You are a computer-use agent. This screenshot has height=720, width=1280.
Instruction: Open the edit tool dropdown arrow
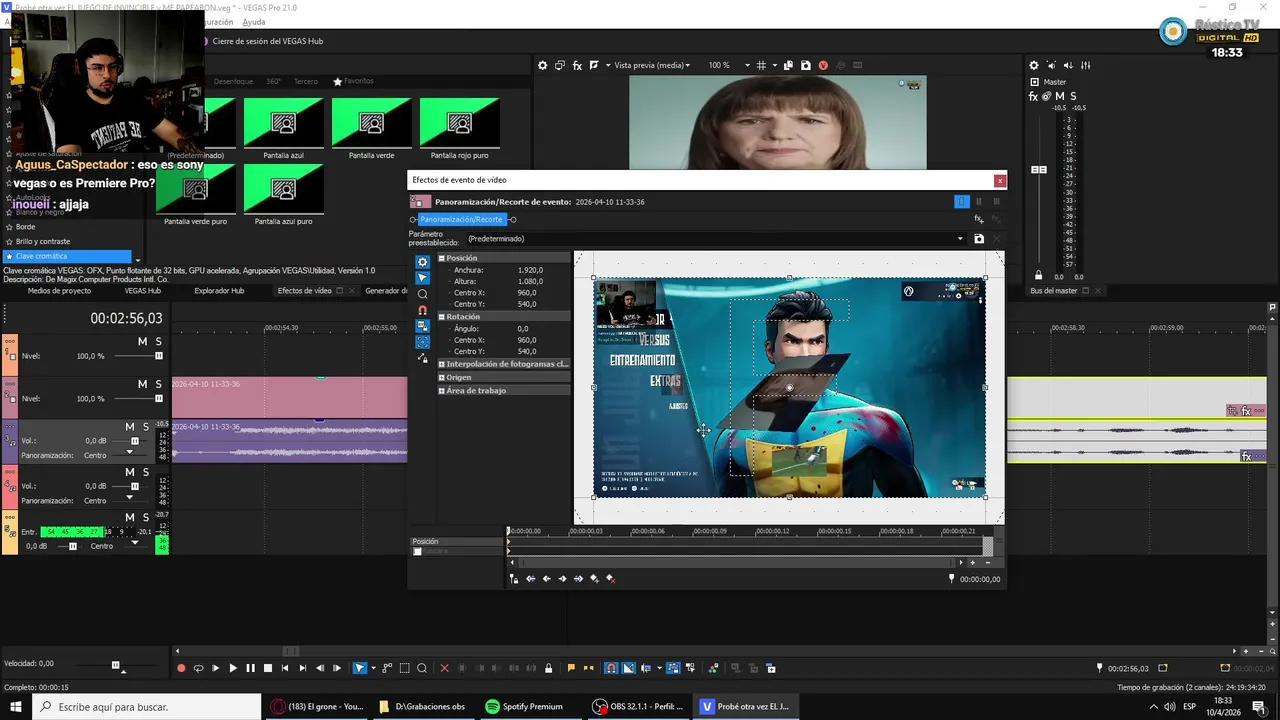pyautogui.click(x=373, y=668)
